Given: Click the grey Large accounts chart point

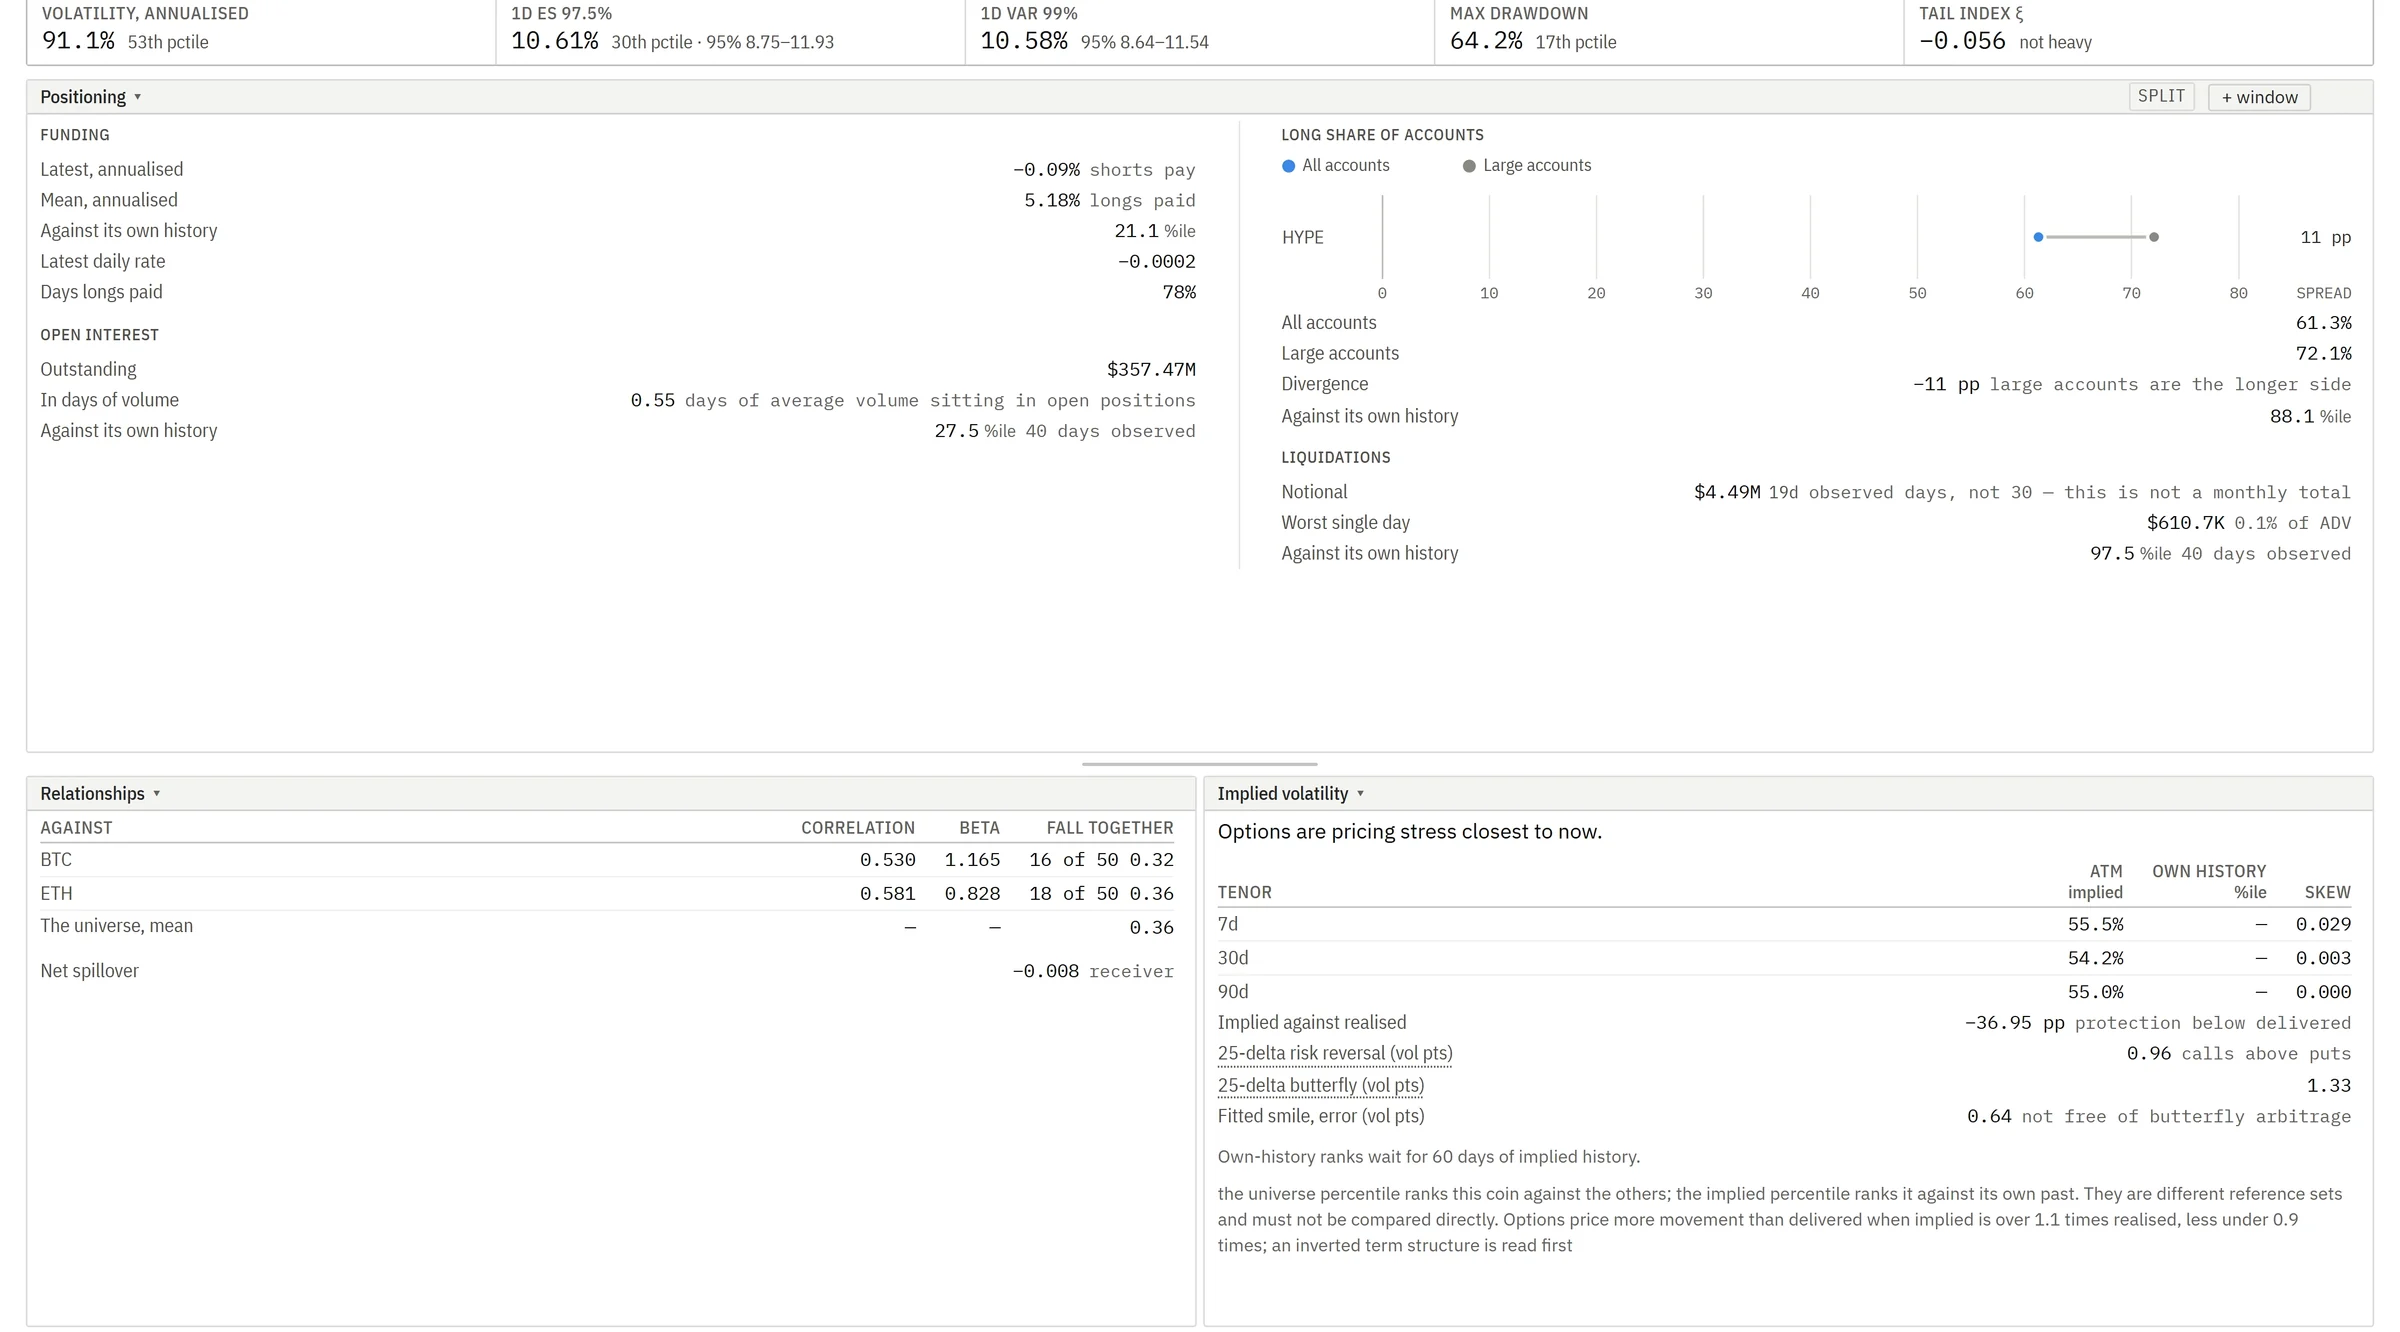Looking at the screenshot, I should pos(2154,237).
